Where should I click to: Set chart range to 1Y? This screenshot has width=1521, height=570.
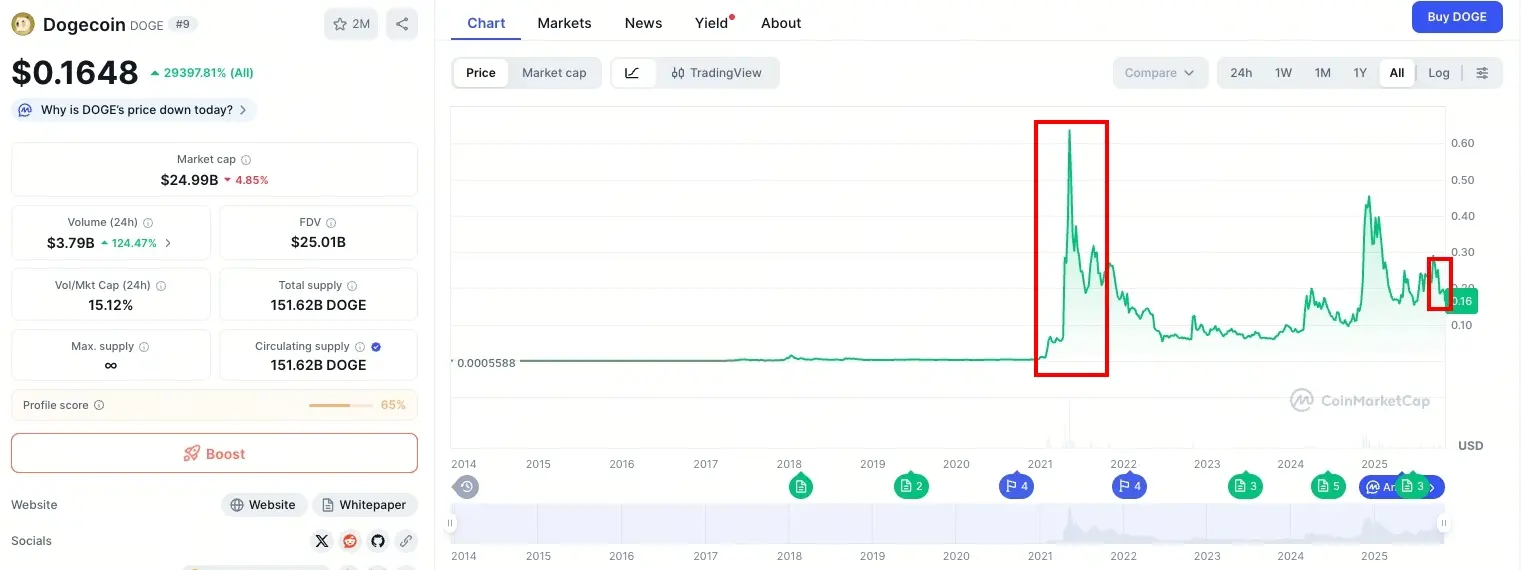tap(1360, 73)
